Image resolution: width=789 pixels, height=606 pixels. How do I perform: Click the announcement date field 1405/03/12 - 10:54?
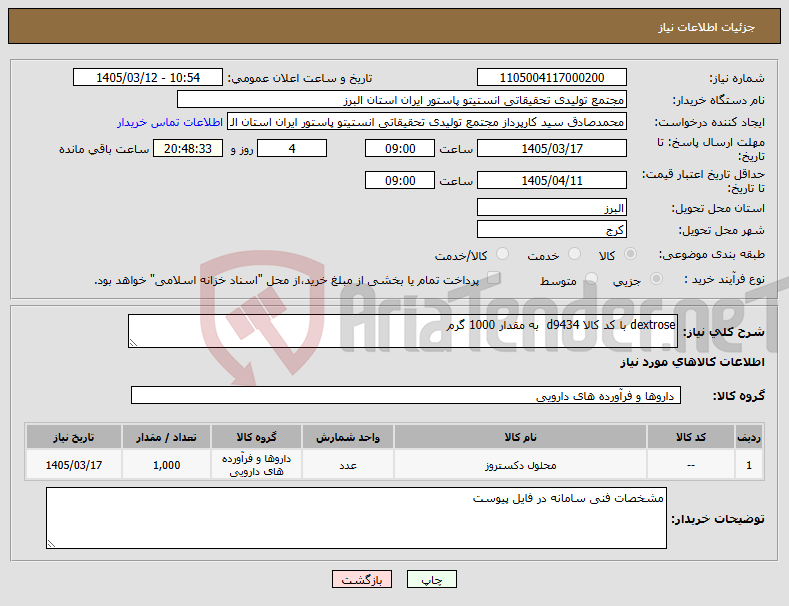[148, 78]
